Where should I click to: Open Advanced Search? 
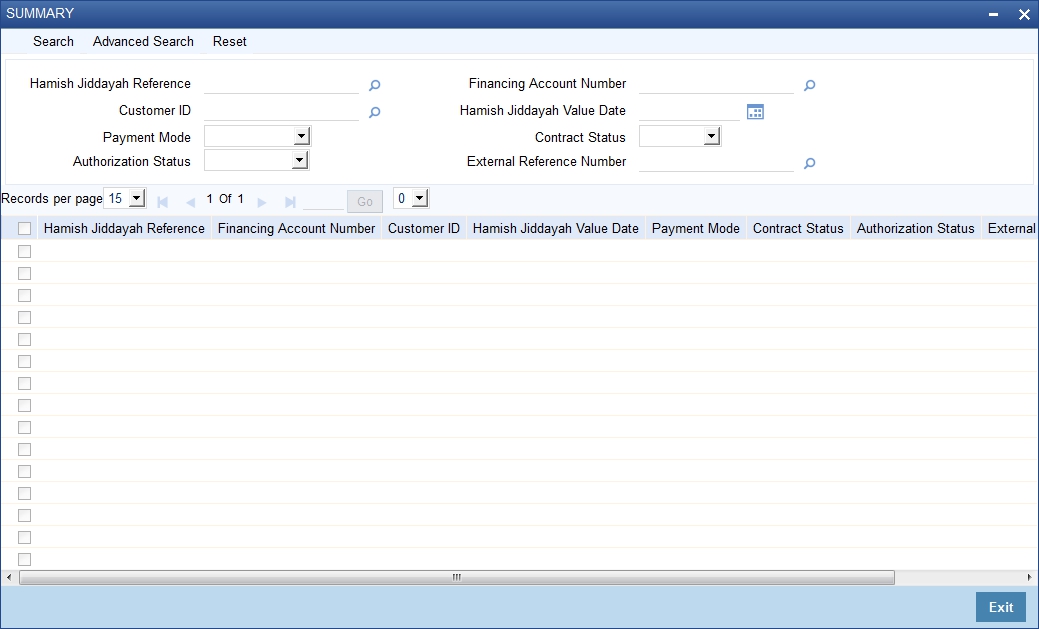coord(143,41)
